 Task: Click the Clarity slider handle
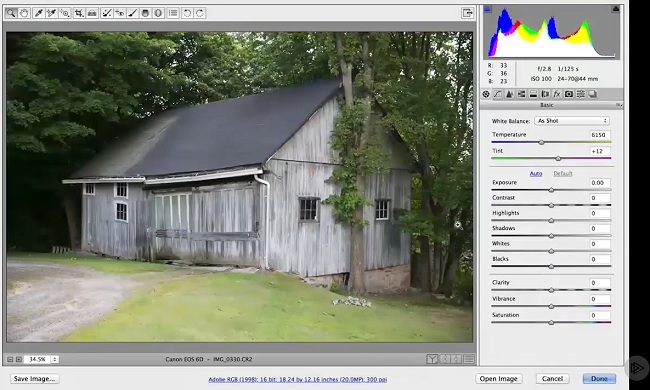[x=551, y=290]
